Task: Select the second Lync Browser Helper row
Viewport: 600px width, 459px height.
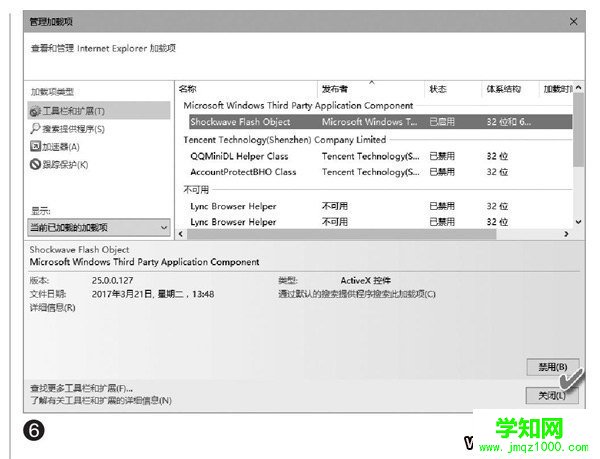Action: (x=380, y=222)
